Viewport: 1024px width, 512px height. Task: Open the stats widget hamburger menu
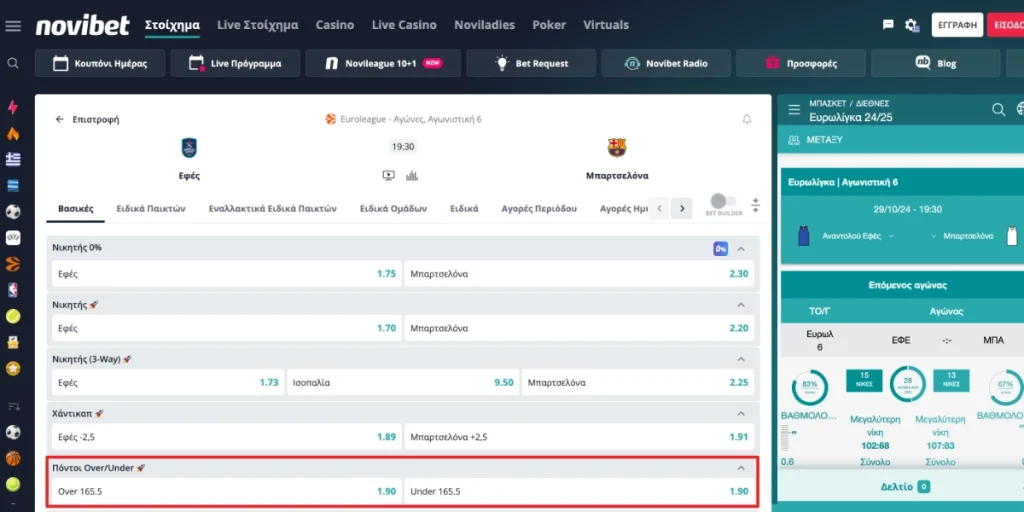point(794,110)
